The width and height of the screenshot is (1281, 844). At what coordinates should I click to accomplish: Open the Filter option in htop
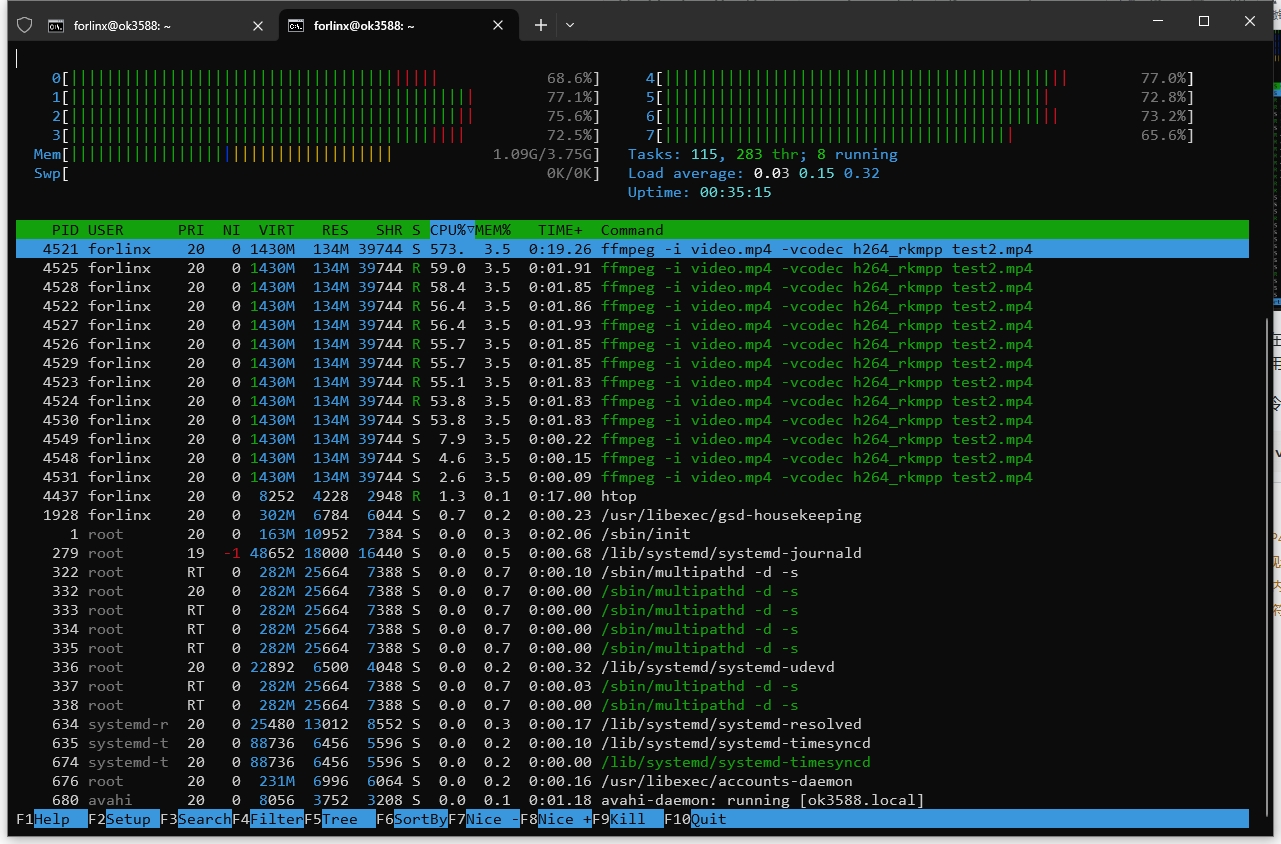click(x=276, y=819)
